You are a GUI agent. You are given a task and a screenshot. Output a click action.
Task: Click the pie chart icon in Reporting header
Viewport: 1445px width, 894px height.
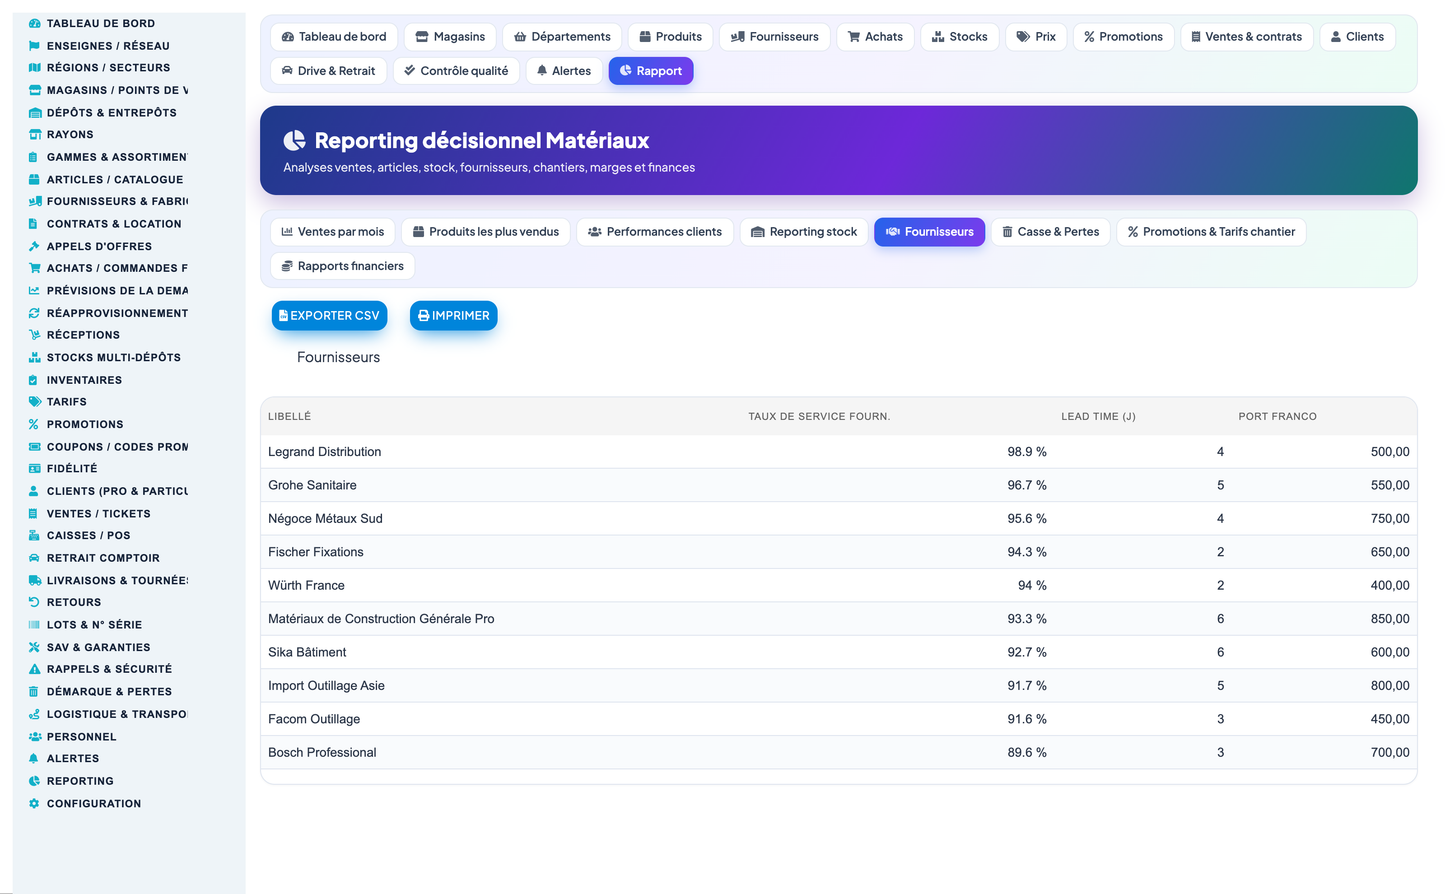295,141
